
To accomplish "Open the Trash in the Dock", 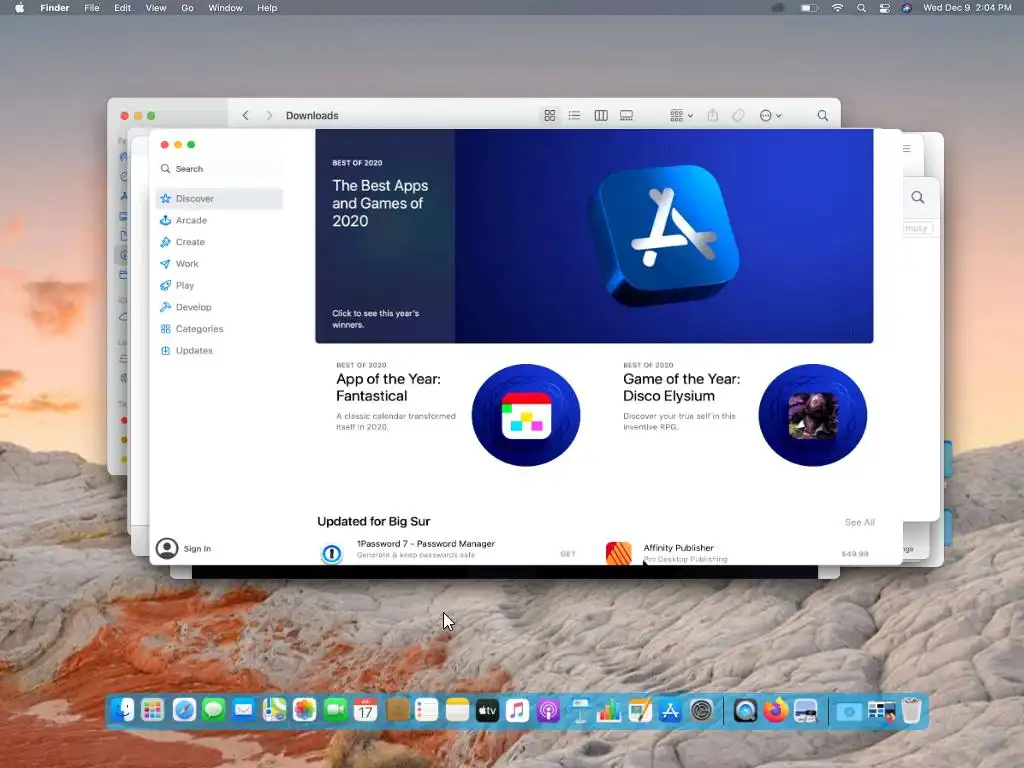I will 911,711.
